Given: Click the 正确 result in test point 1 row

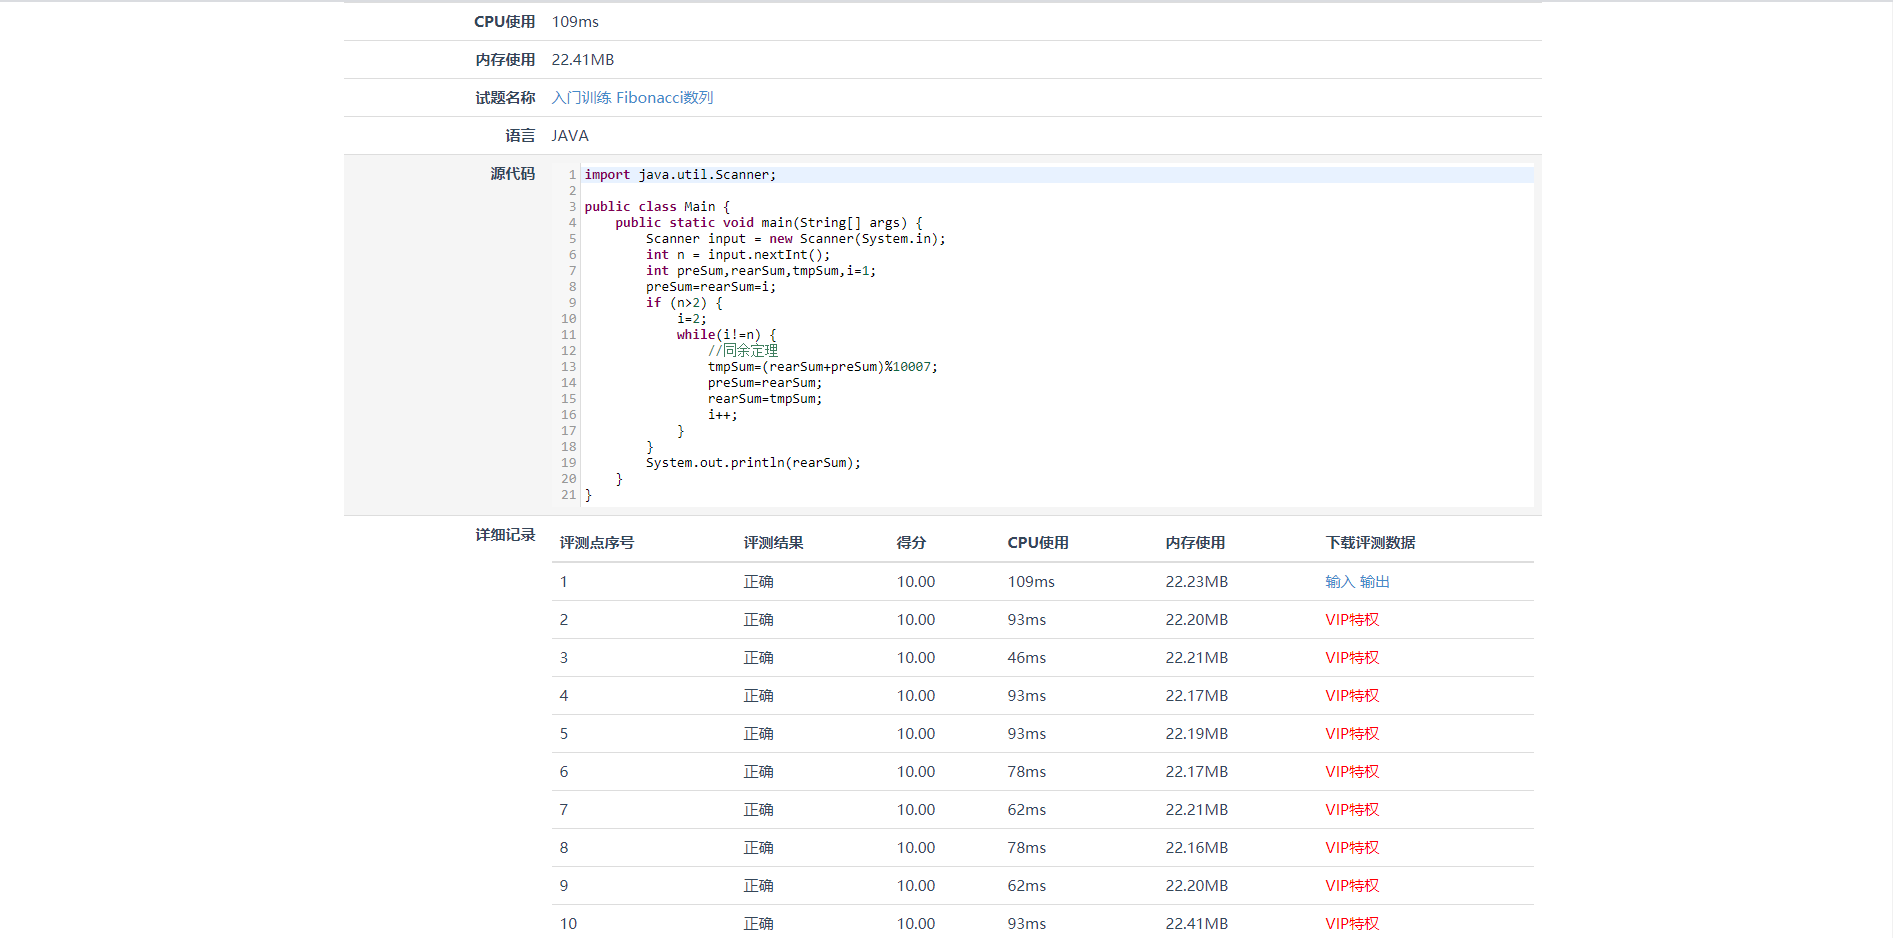Looking at the screenshot, I should [x=758, y=582].
